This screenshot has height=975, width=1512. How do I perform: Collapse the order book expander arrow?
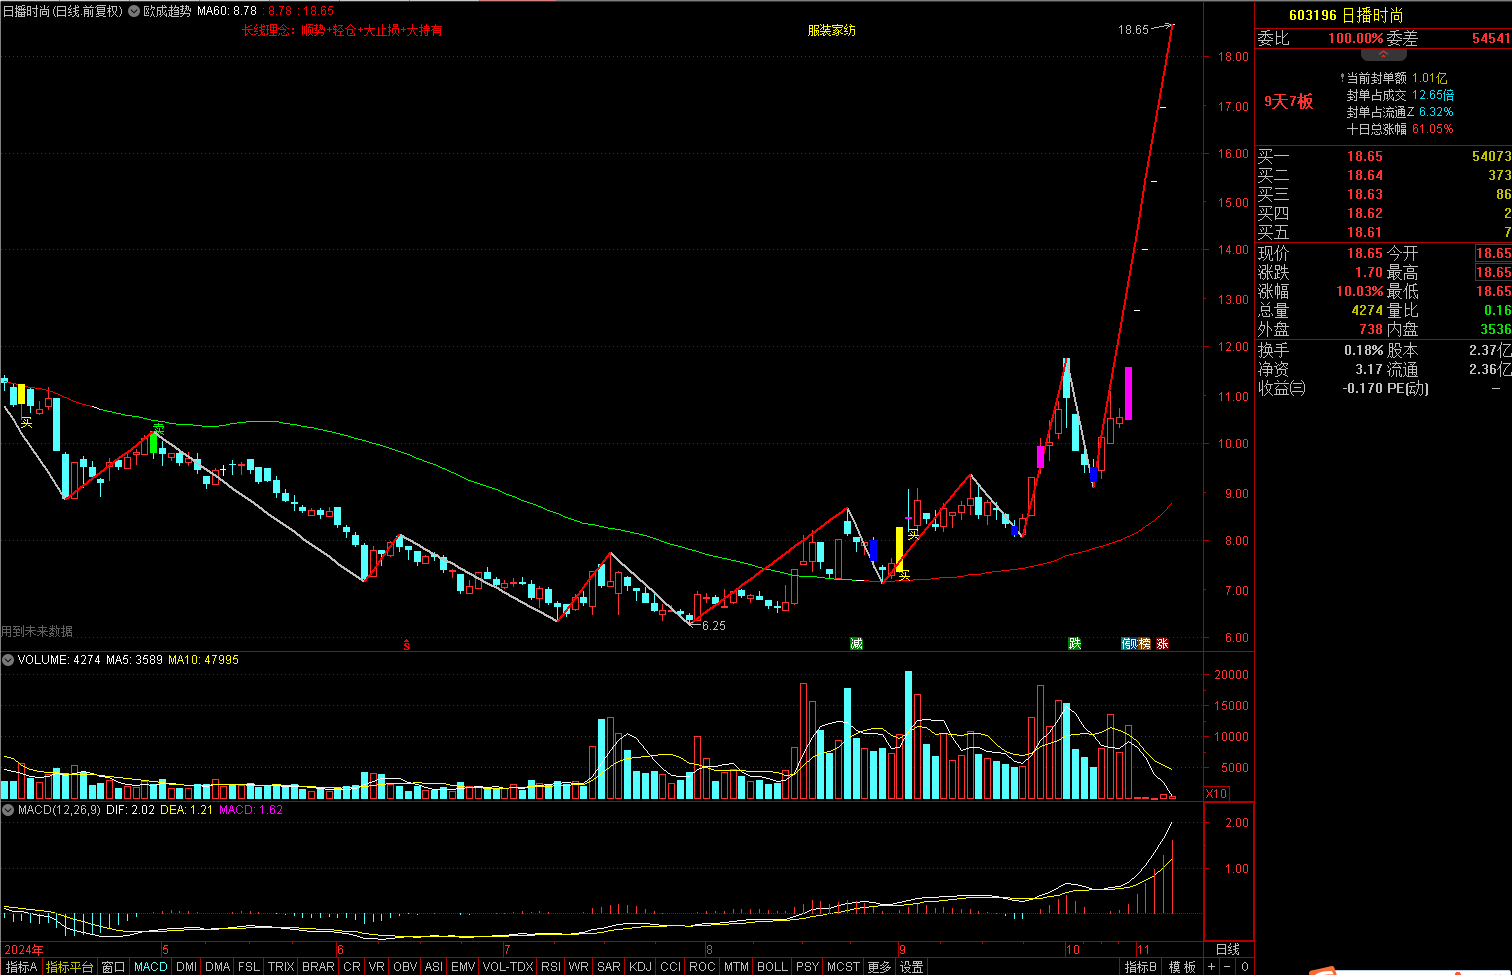tap(1383, 55)
